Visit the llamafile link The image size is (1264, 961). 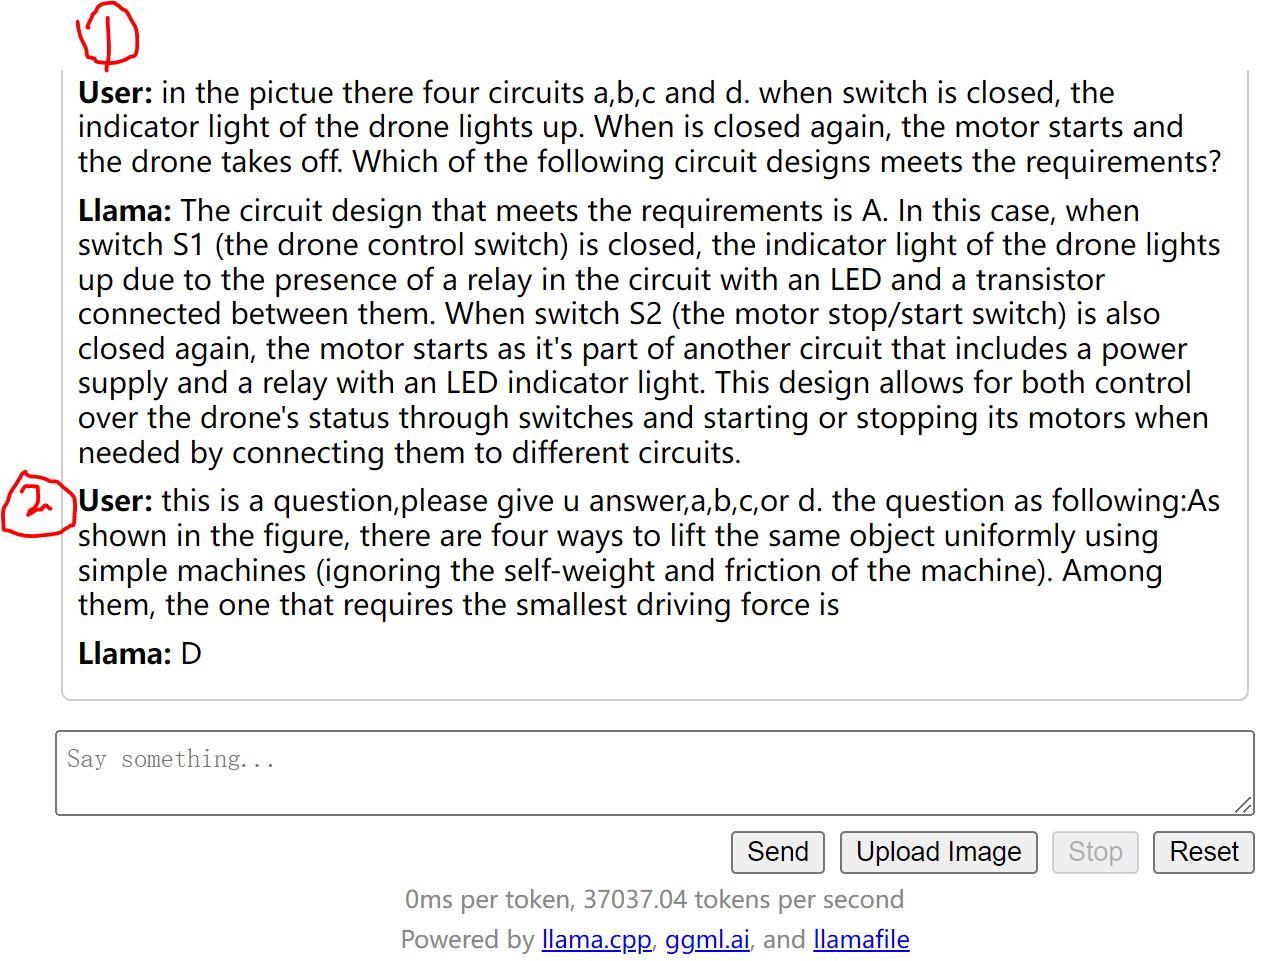(861, 940)
